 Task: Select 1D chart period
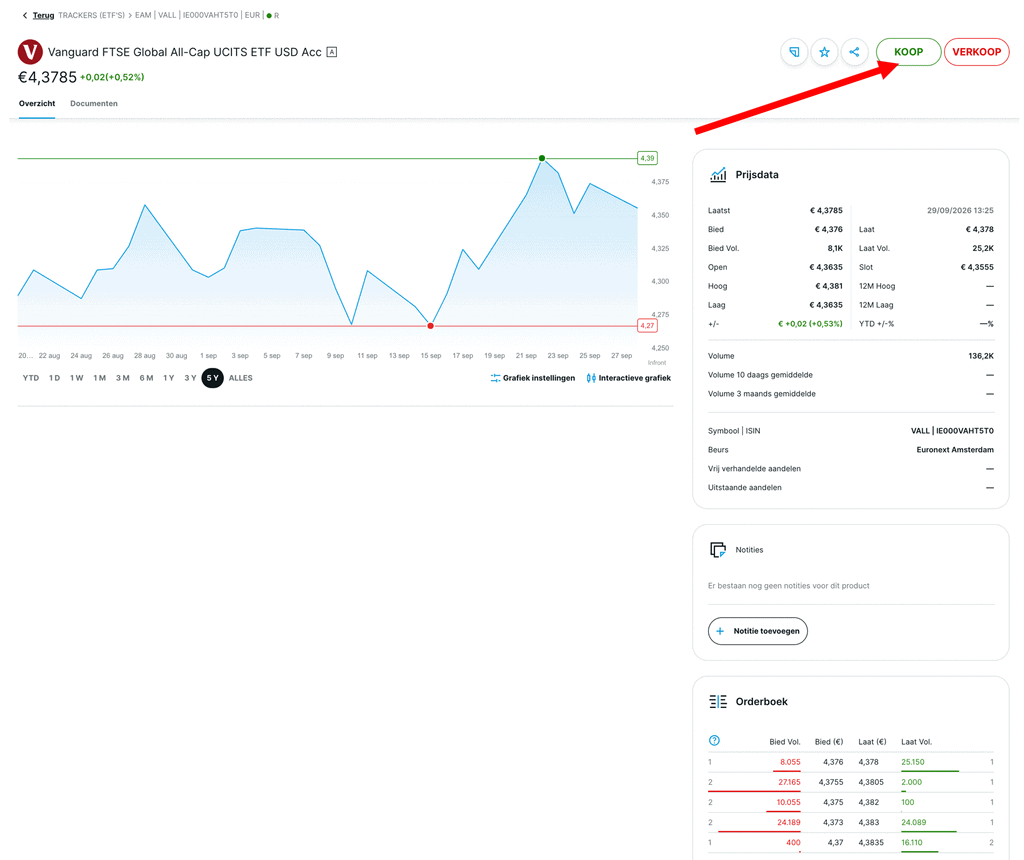tap(54, 378)
